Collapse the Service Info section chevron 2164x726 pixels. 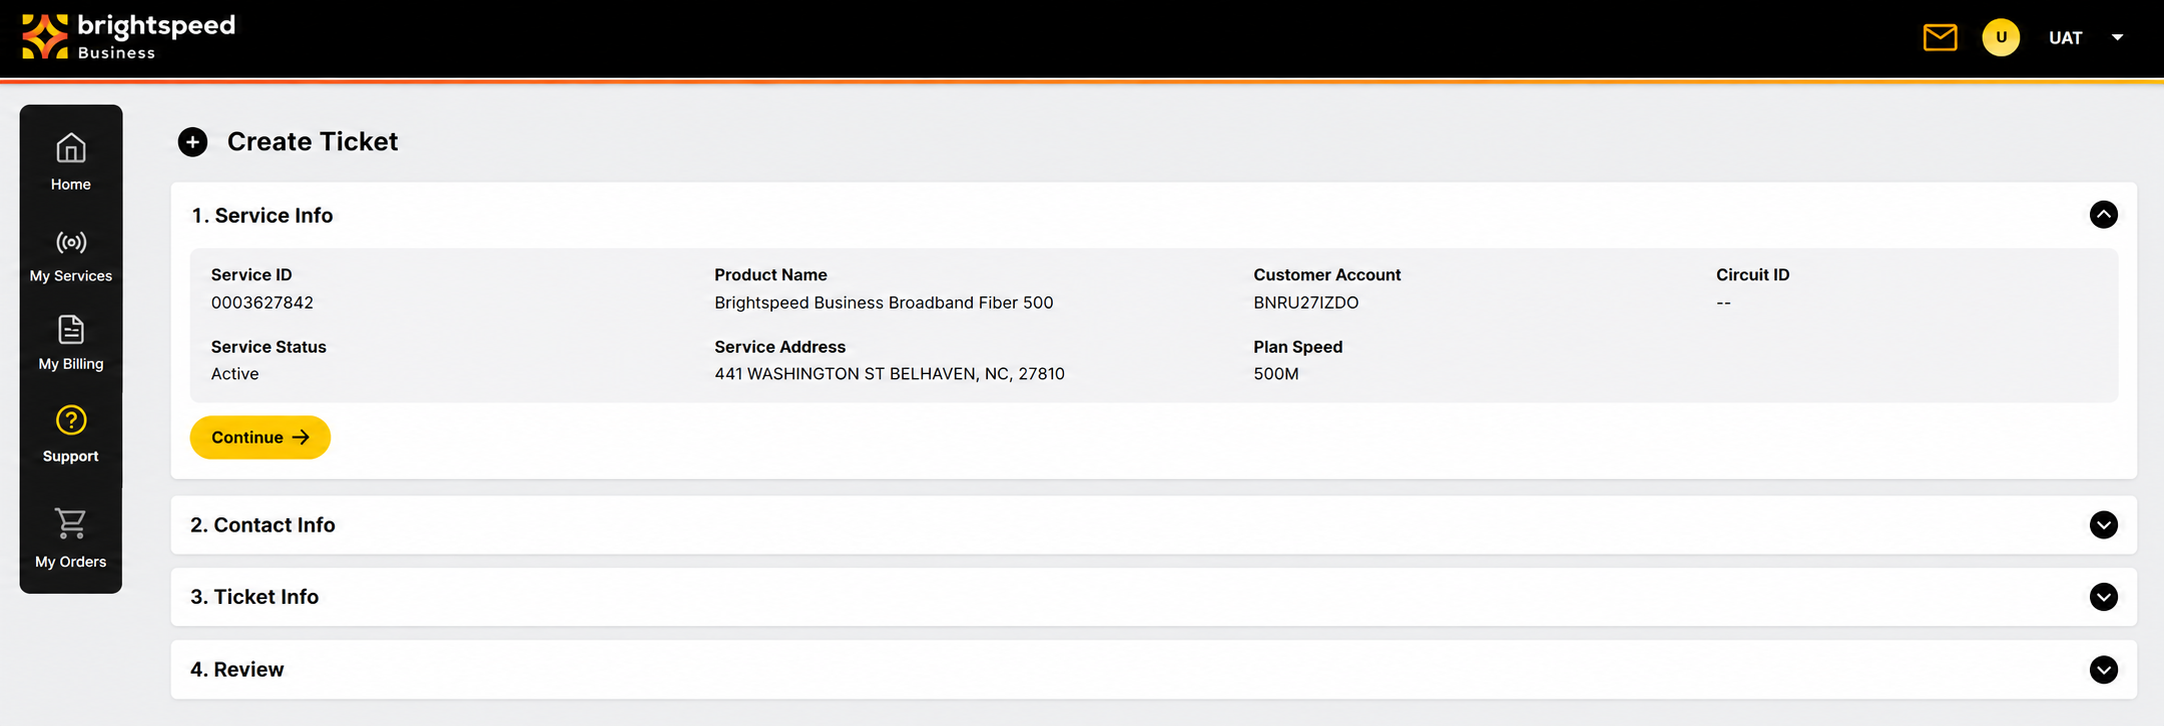pyautogui.click(x=2103, y=215)
